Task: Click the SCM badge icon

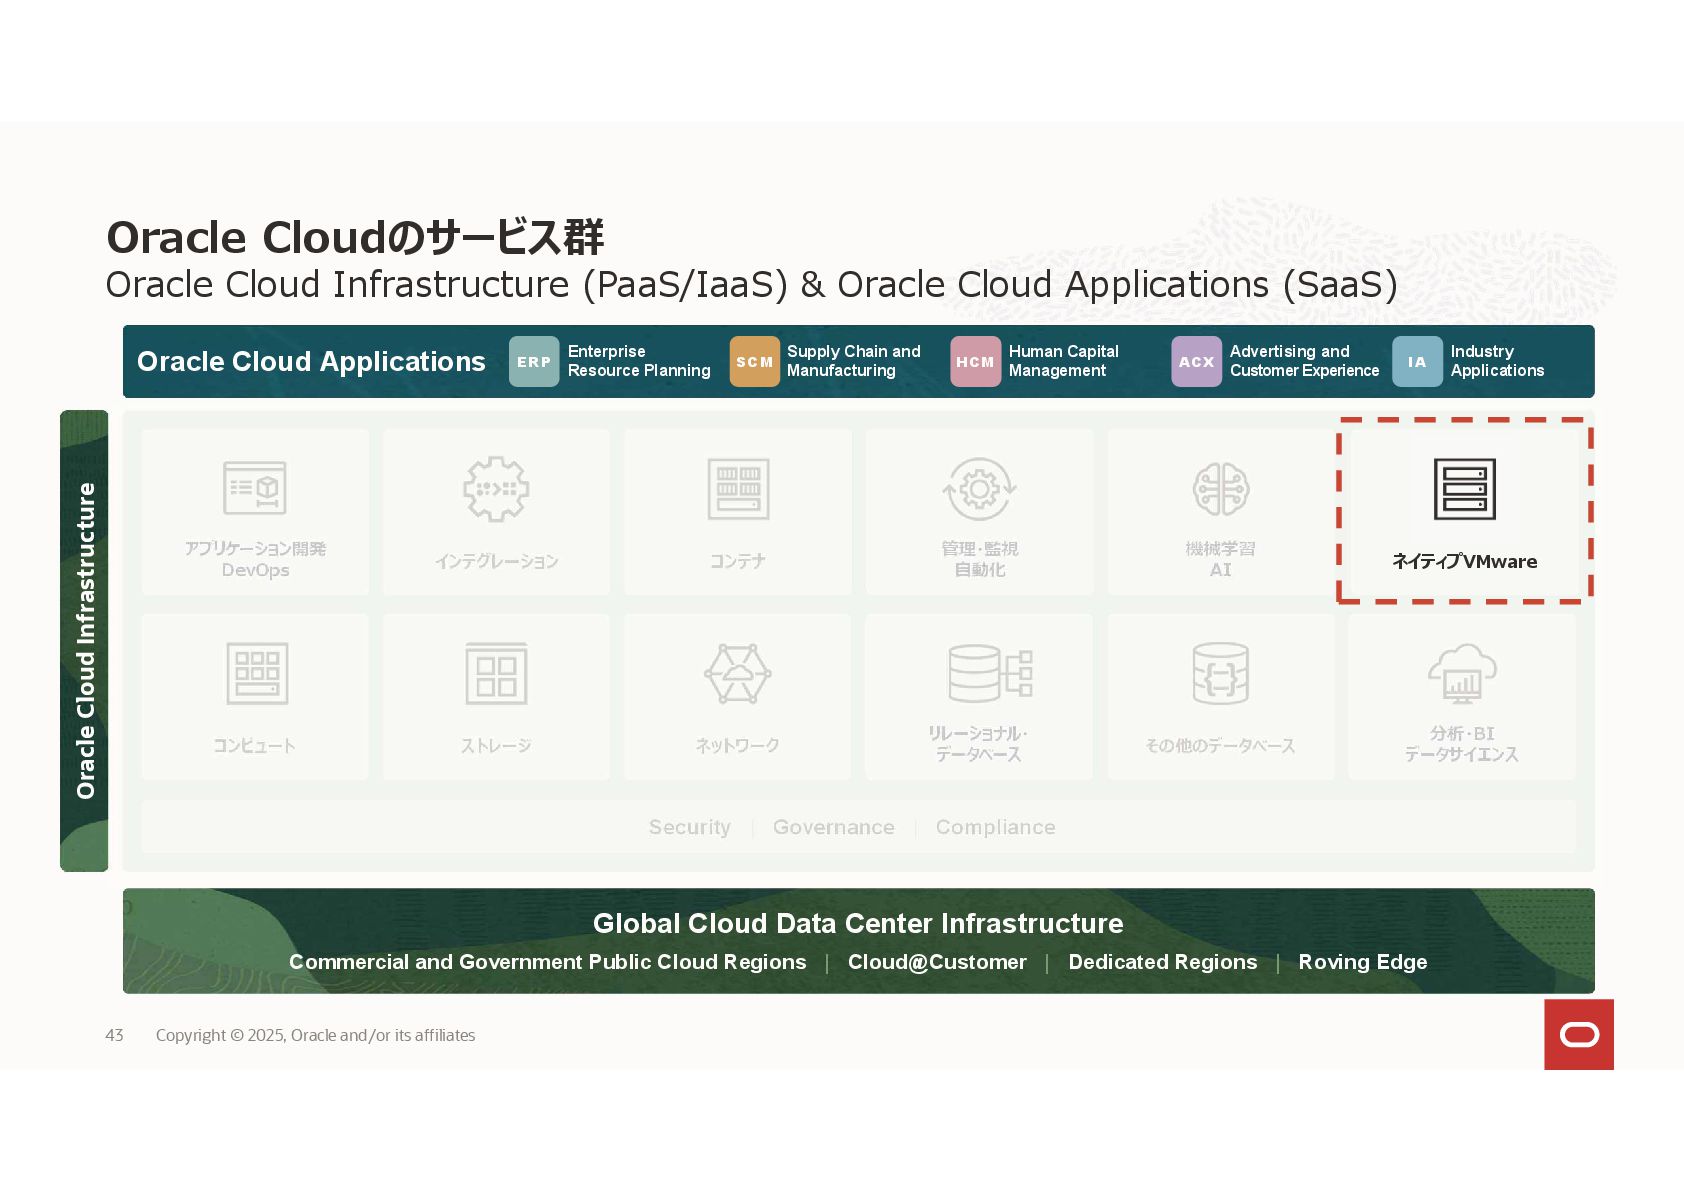Action: pyautogui.click(x=755, y=362)
